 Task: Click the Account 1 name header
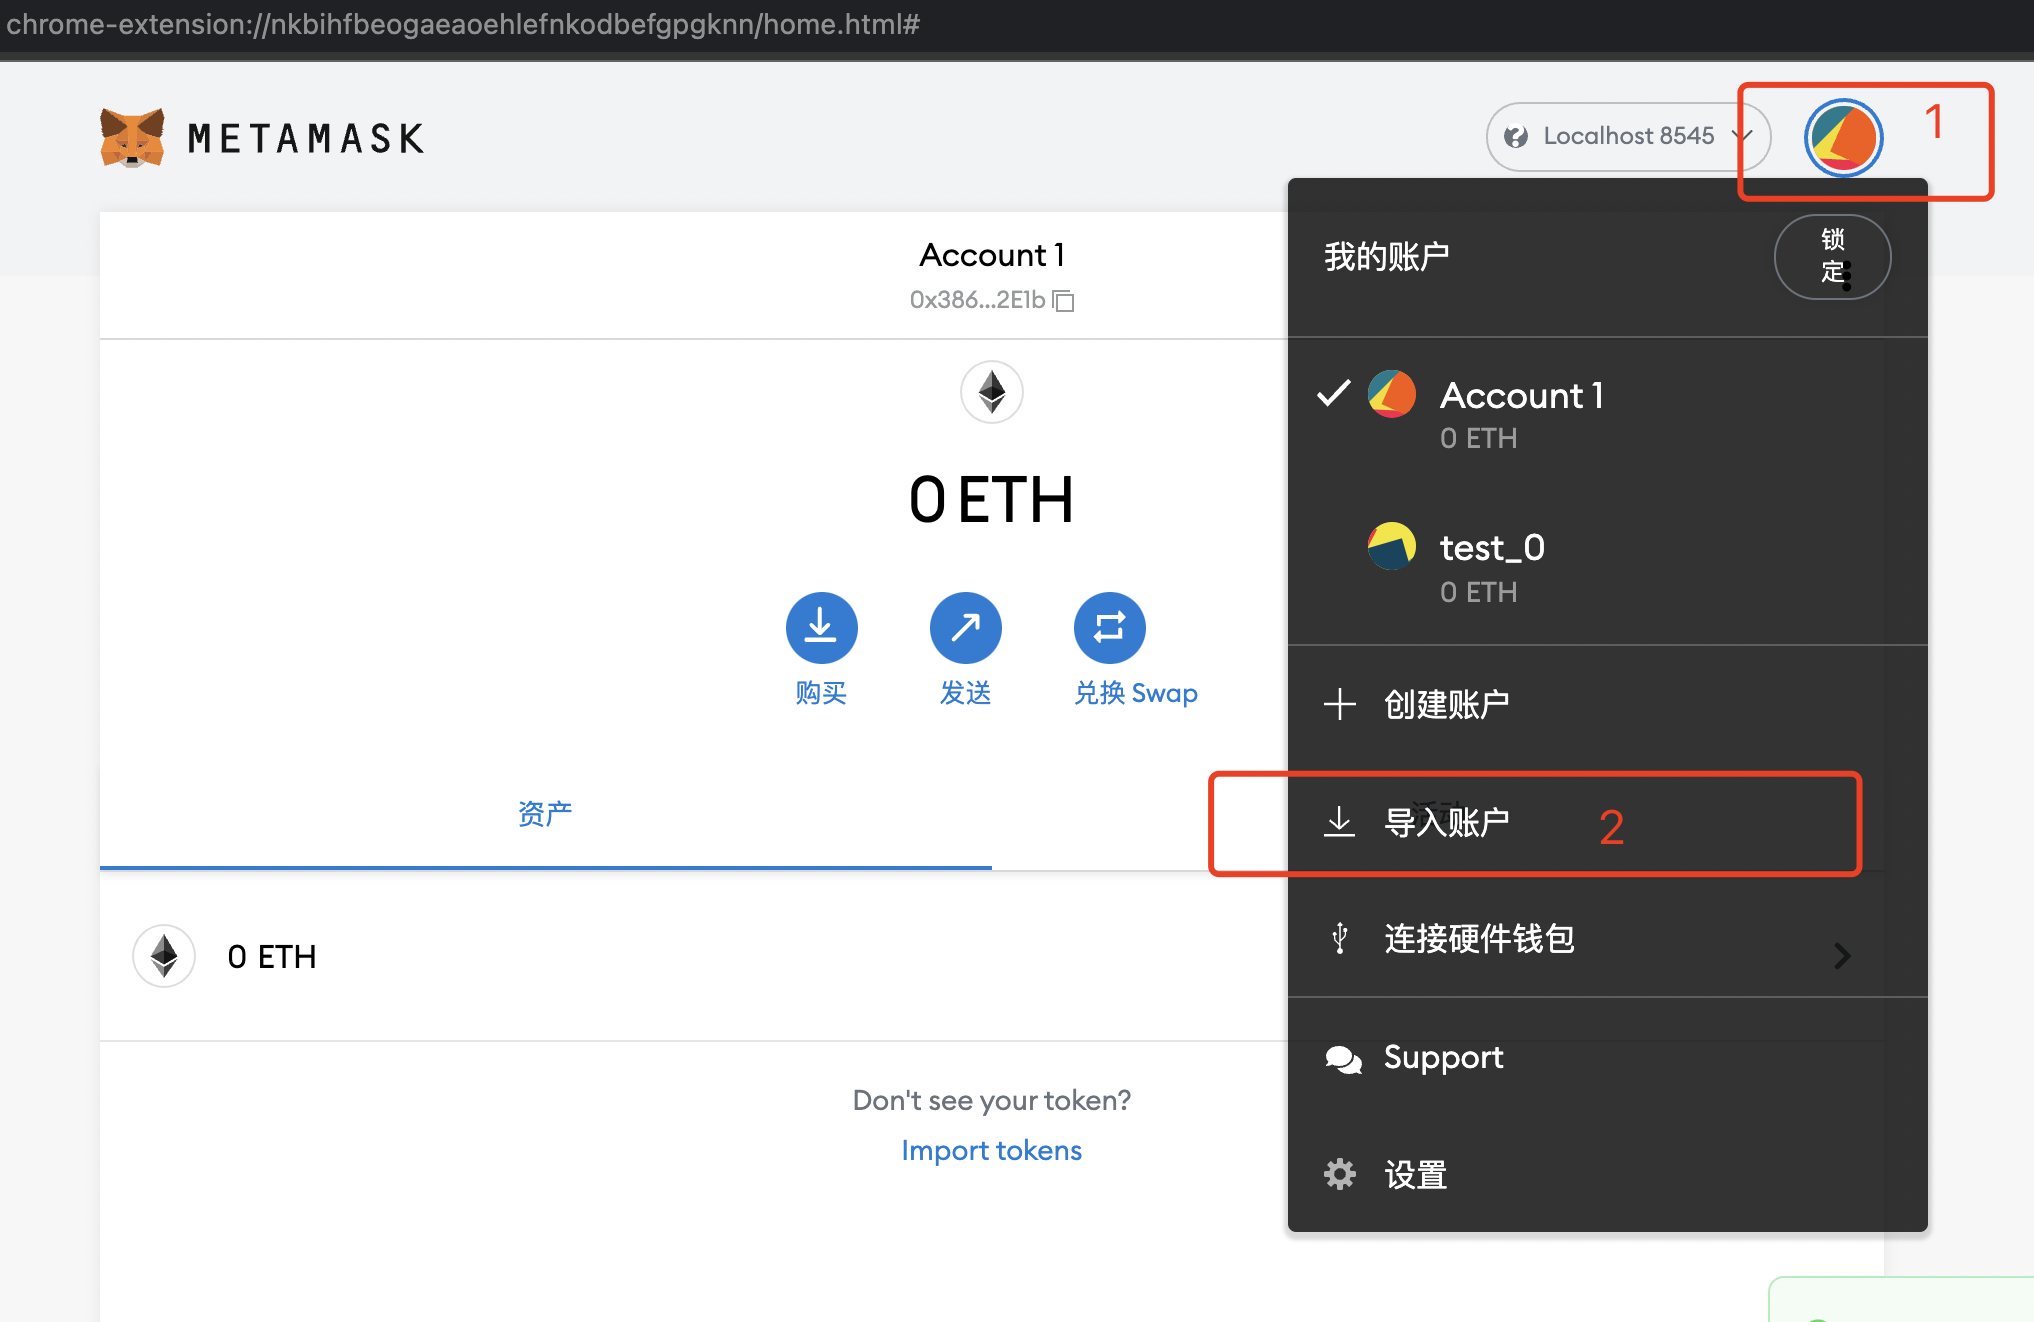[x=991, y=255]
